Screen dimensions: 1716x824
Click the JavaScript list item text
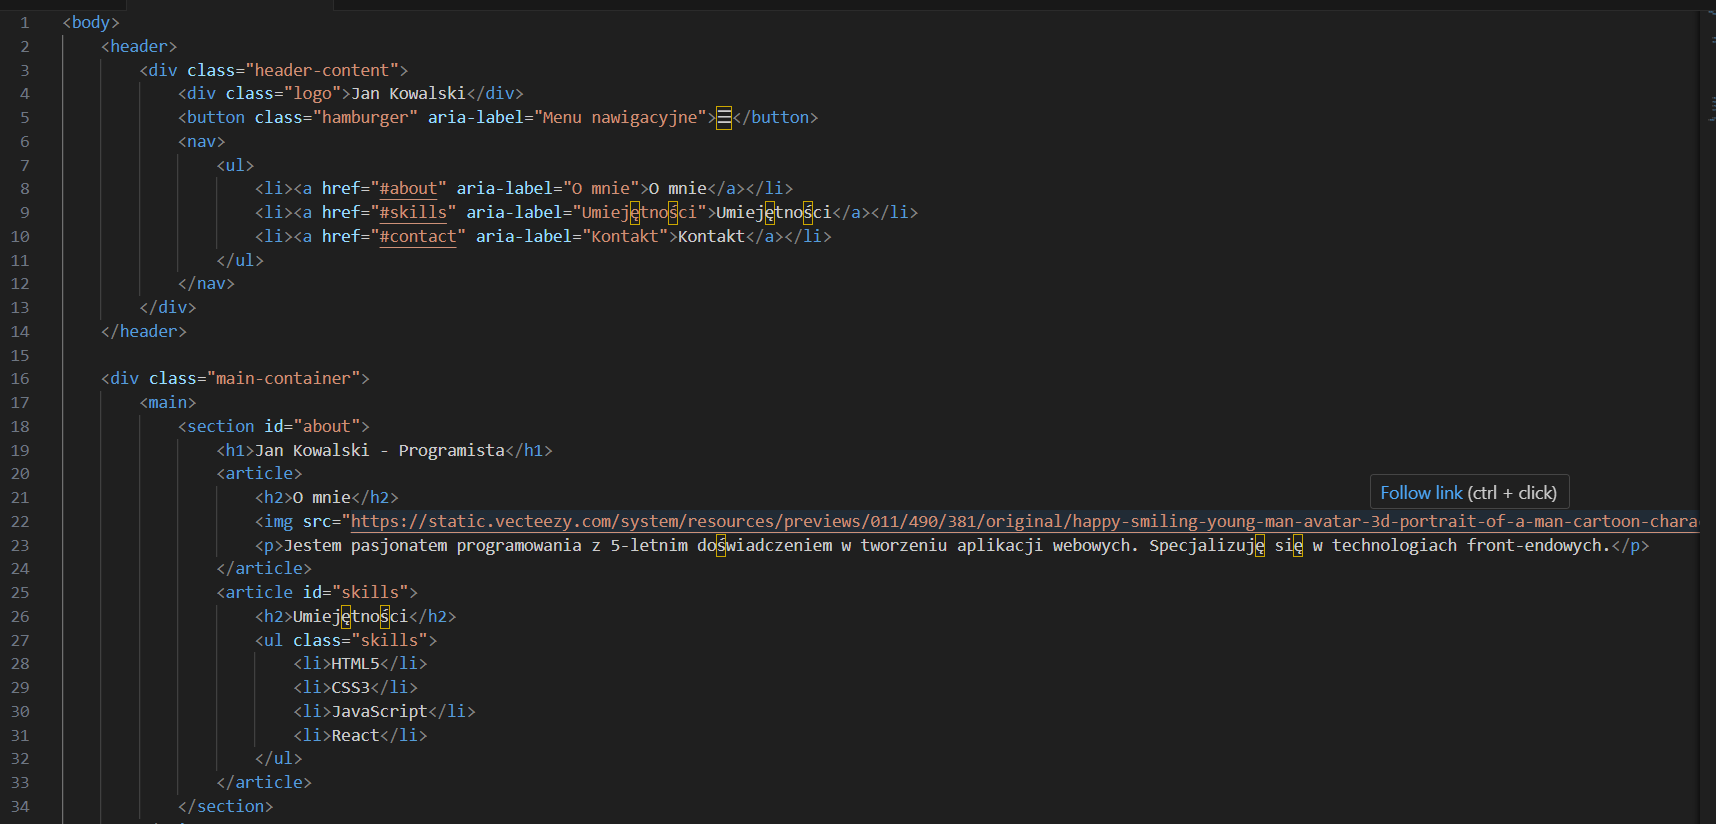[379, 712]
